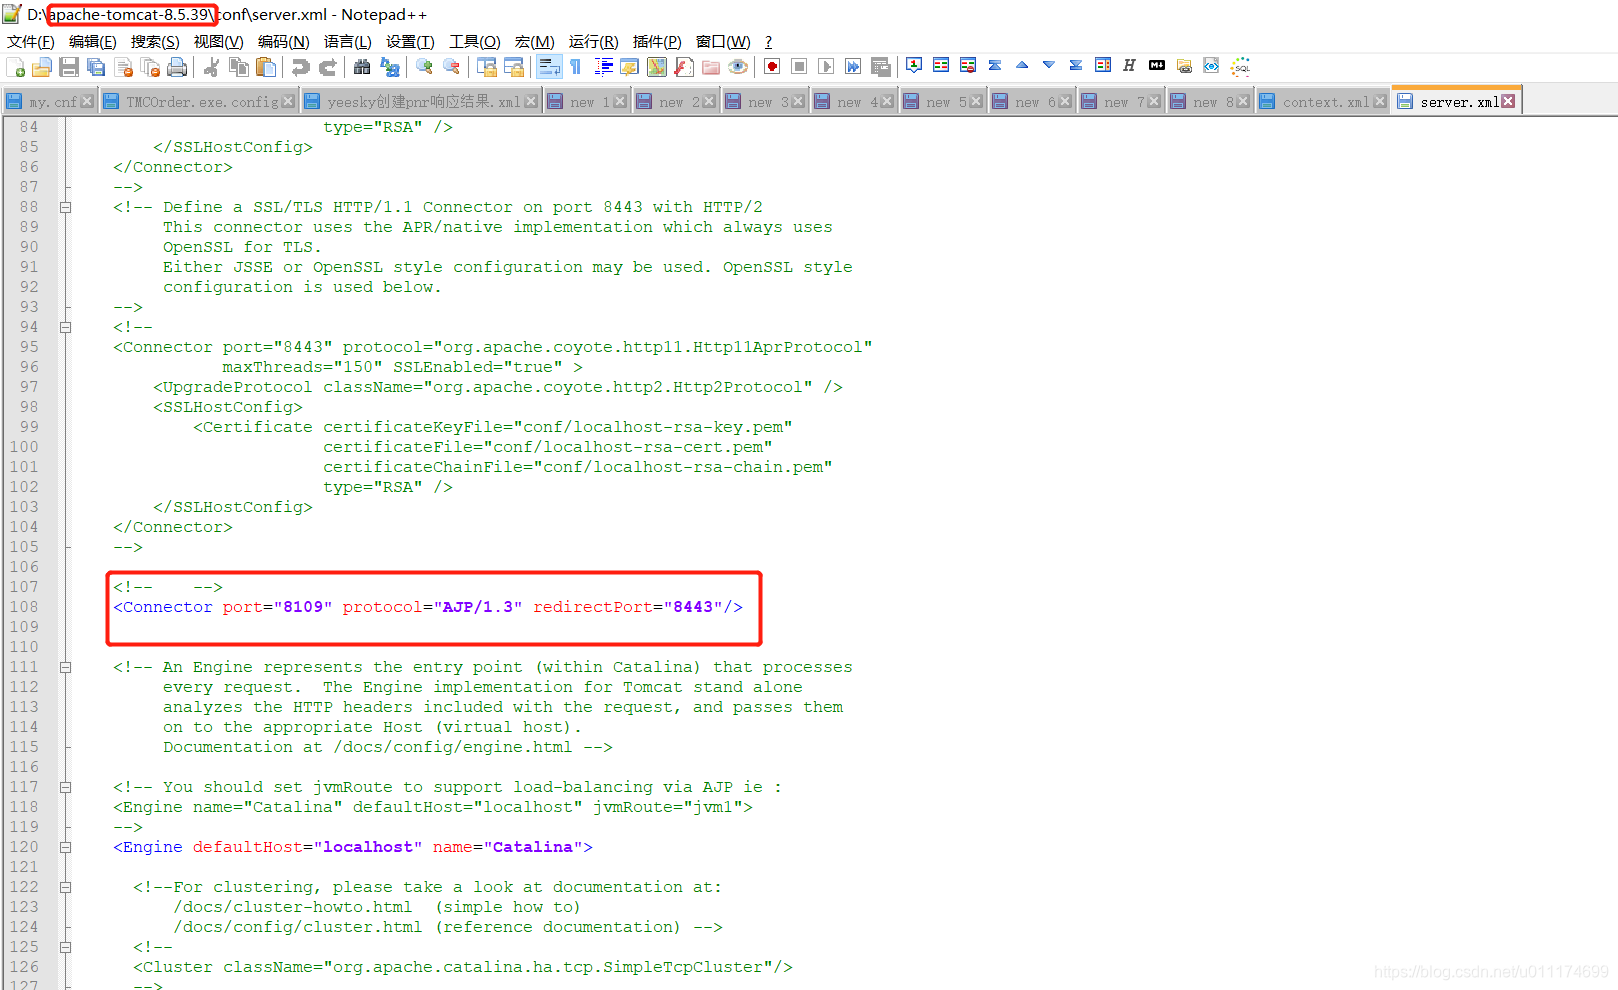Undo the last edit
Screen dimensions: 1618x990
pos(300,67)
